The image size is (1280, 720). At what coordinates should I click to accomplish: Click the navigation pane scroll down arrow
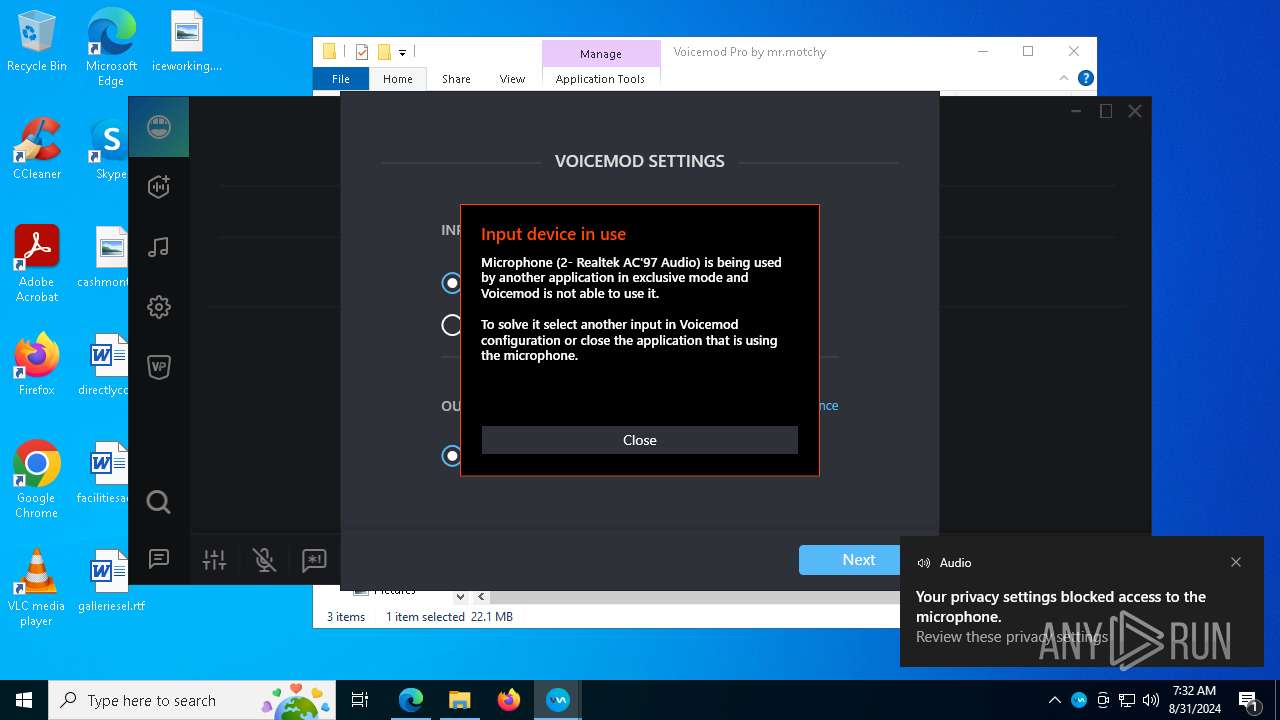point(460,596)
